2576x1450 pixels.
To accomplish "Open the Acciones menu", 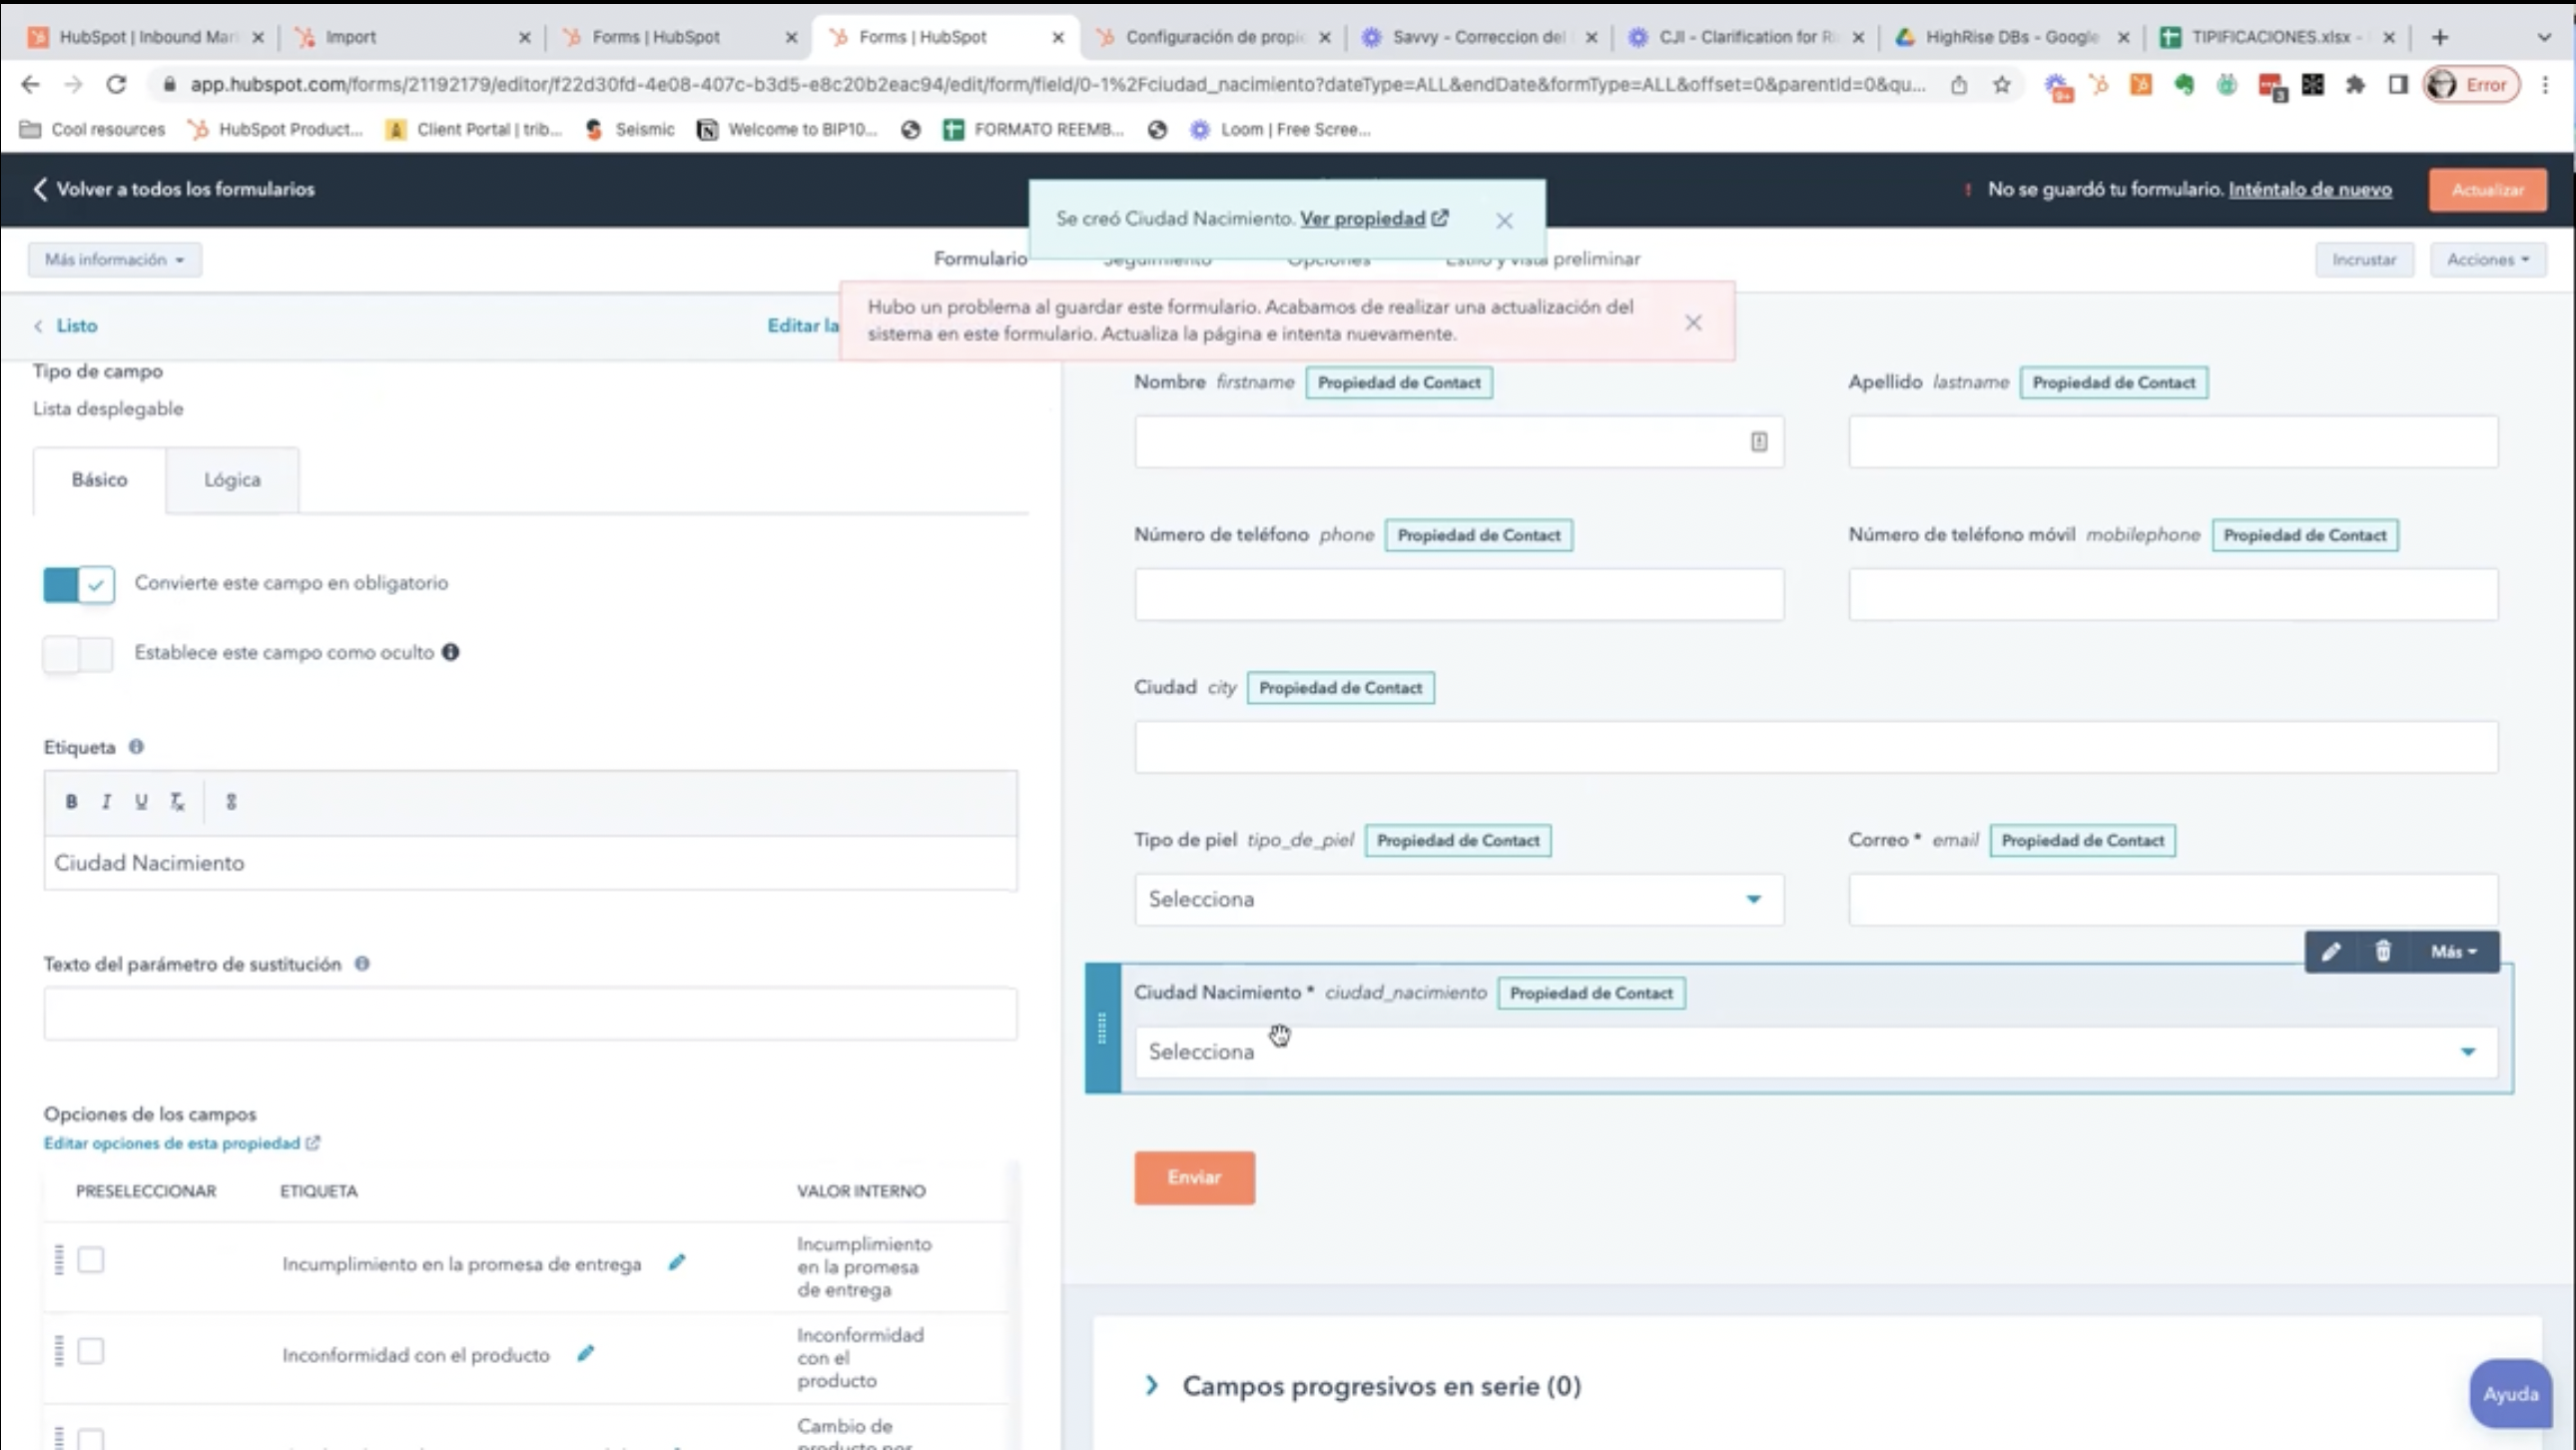I will [x=2487, y=259].
